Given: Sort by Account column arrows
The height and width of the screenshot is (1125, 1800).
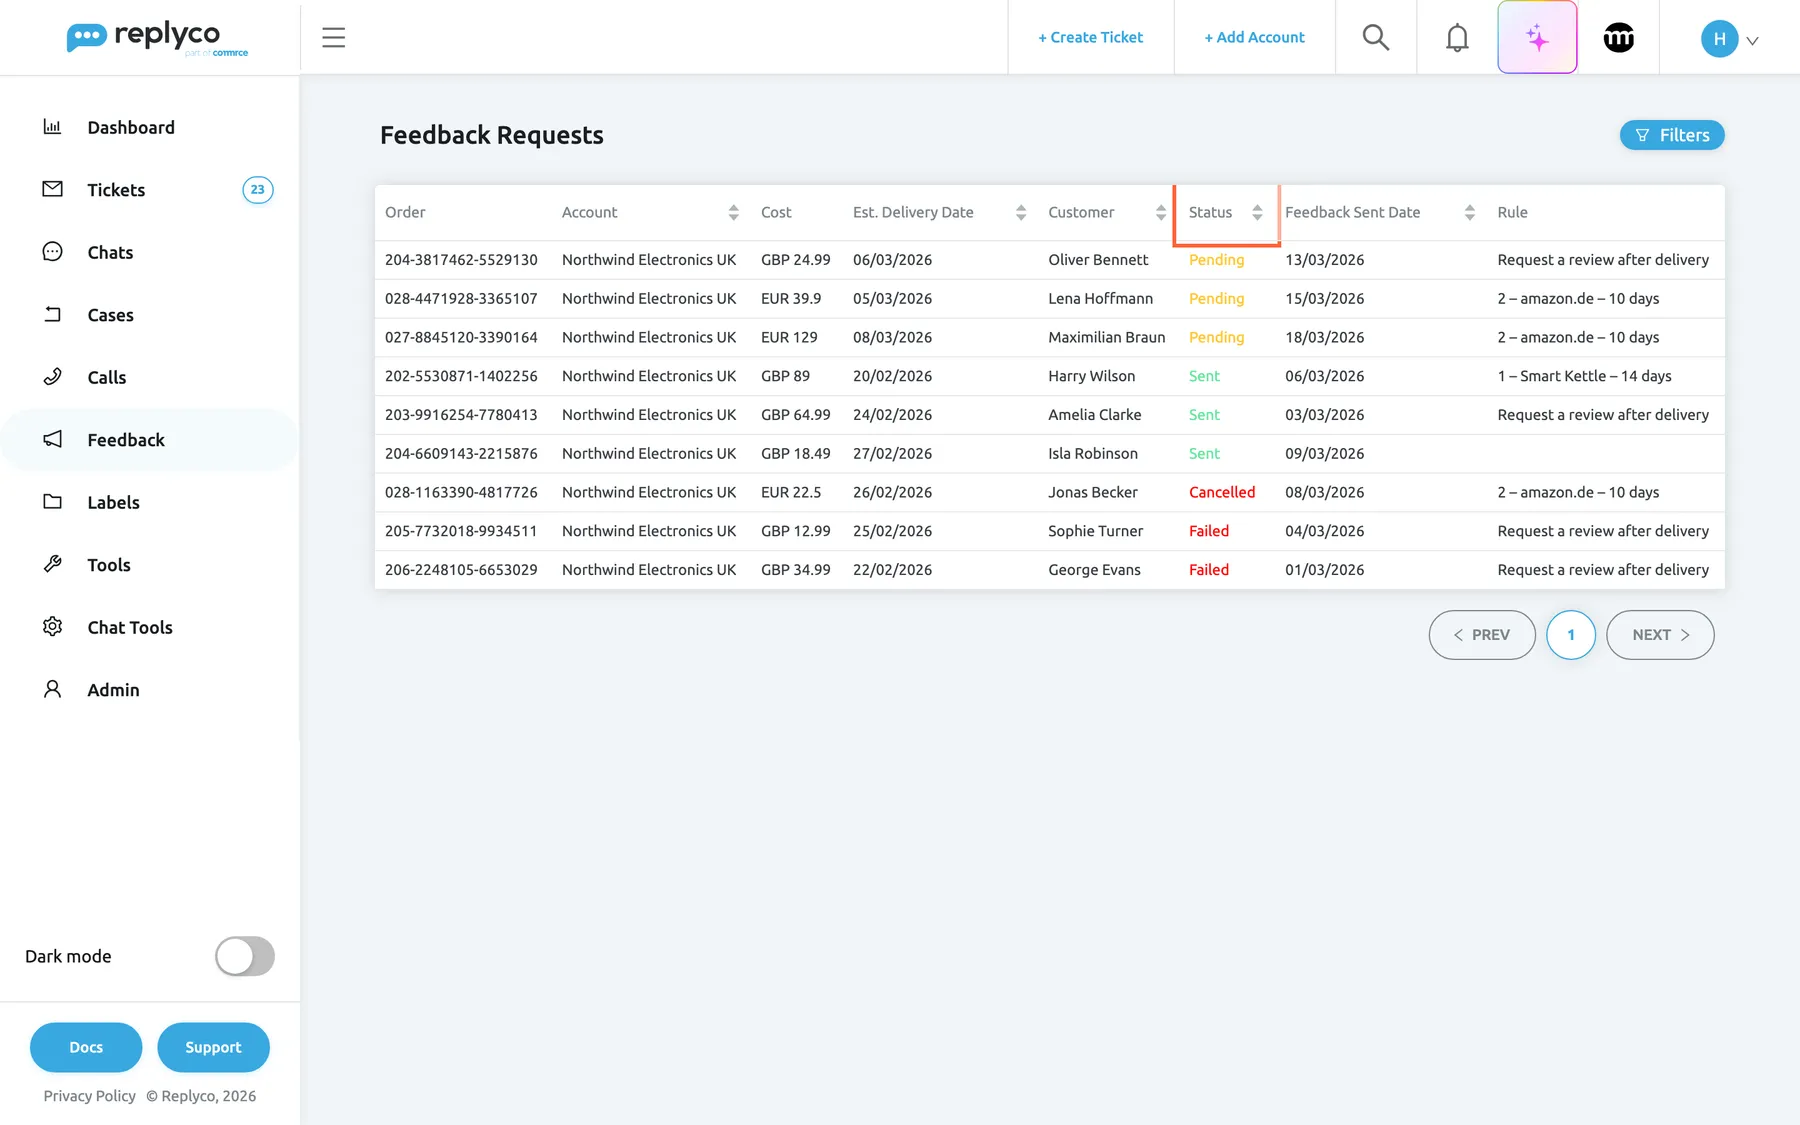Looking at the screenshot, I should (733, 212).
